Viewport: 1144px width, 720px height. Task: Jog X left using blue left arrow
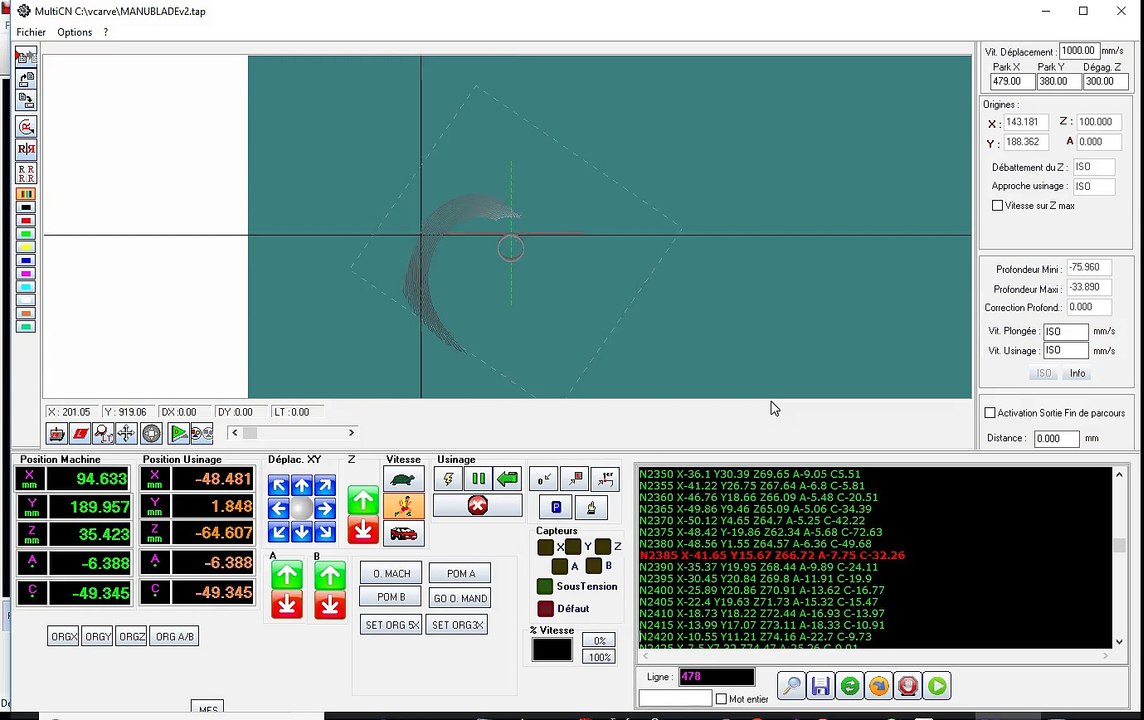pos(279,508)
